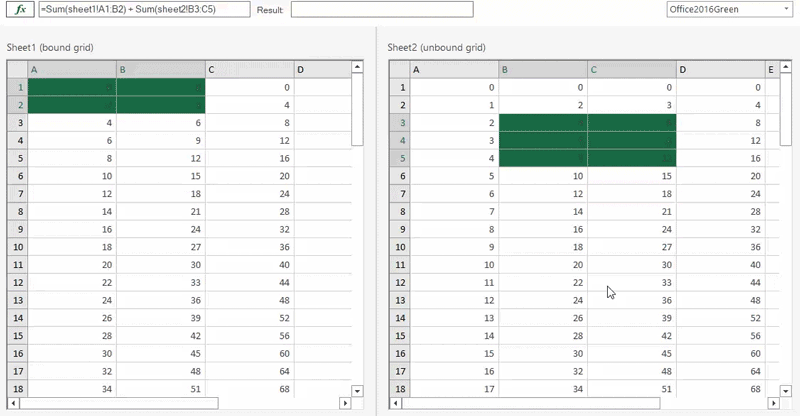Click Sheet2 cell D6 showing 20
The image size is (800, 416).
tap(720, 176)
